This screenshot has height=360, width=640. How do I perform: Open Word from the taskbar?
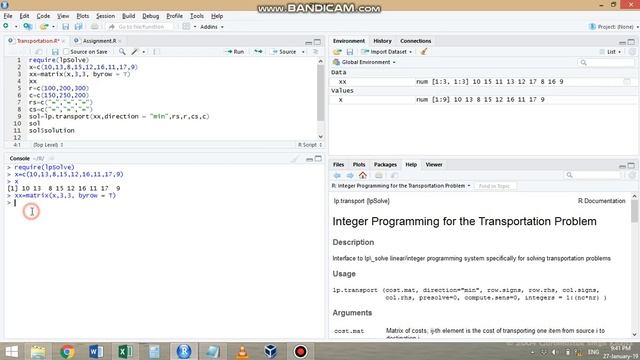pos(96,351)
